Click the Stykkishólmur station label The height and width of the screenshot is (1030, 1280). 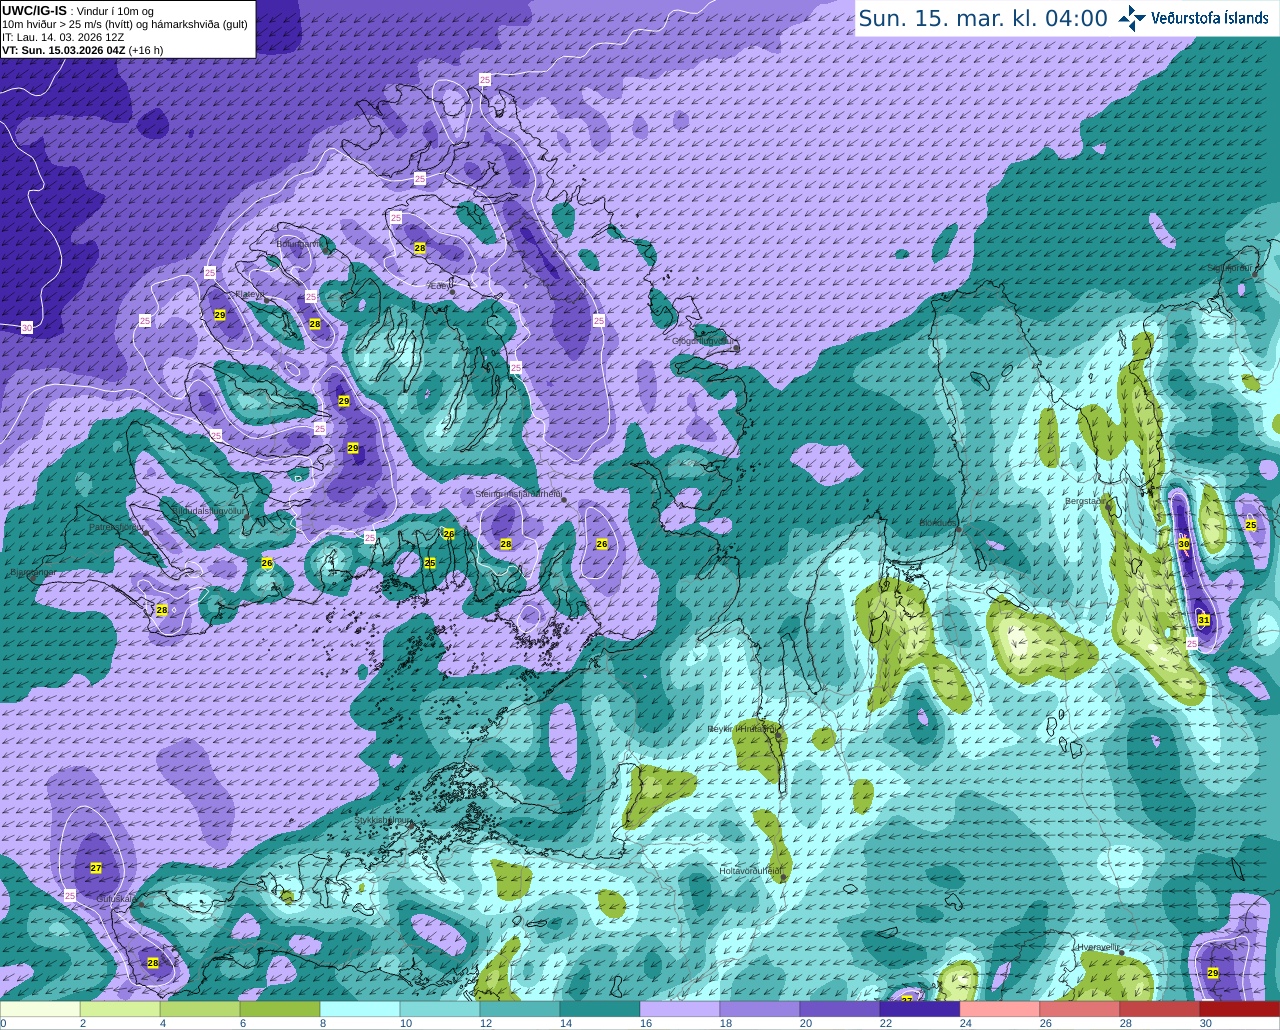(x=383, y=820)
